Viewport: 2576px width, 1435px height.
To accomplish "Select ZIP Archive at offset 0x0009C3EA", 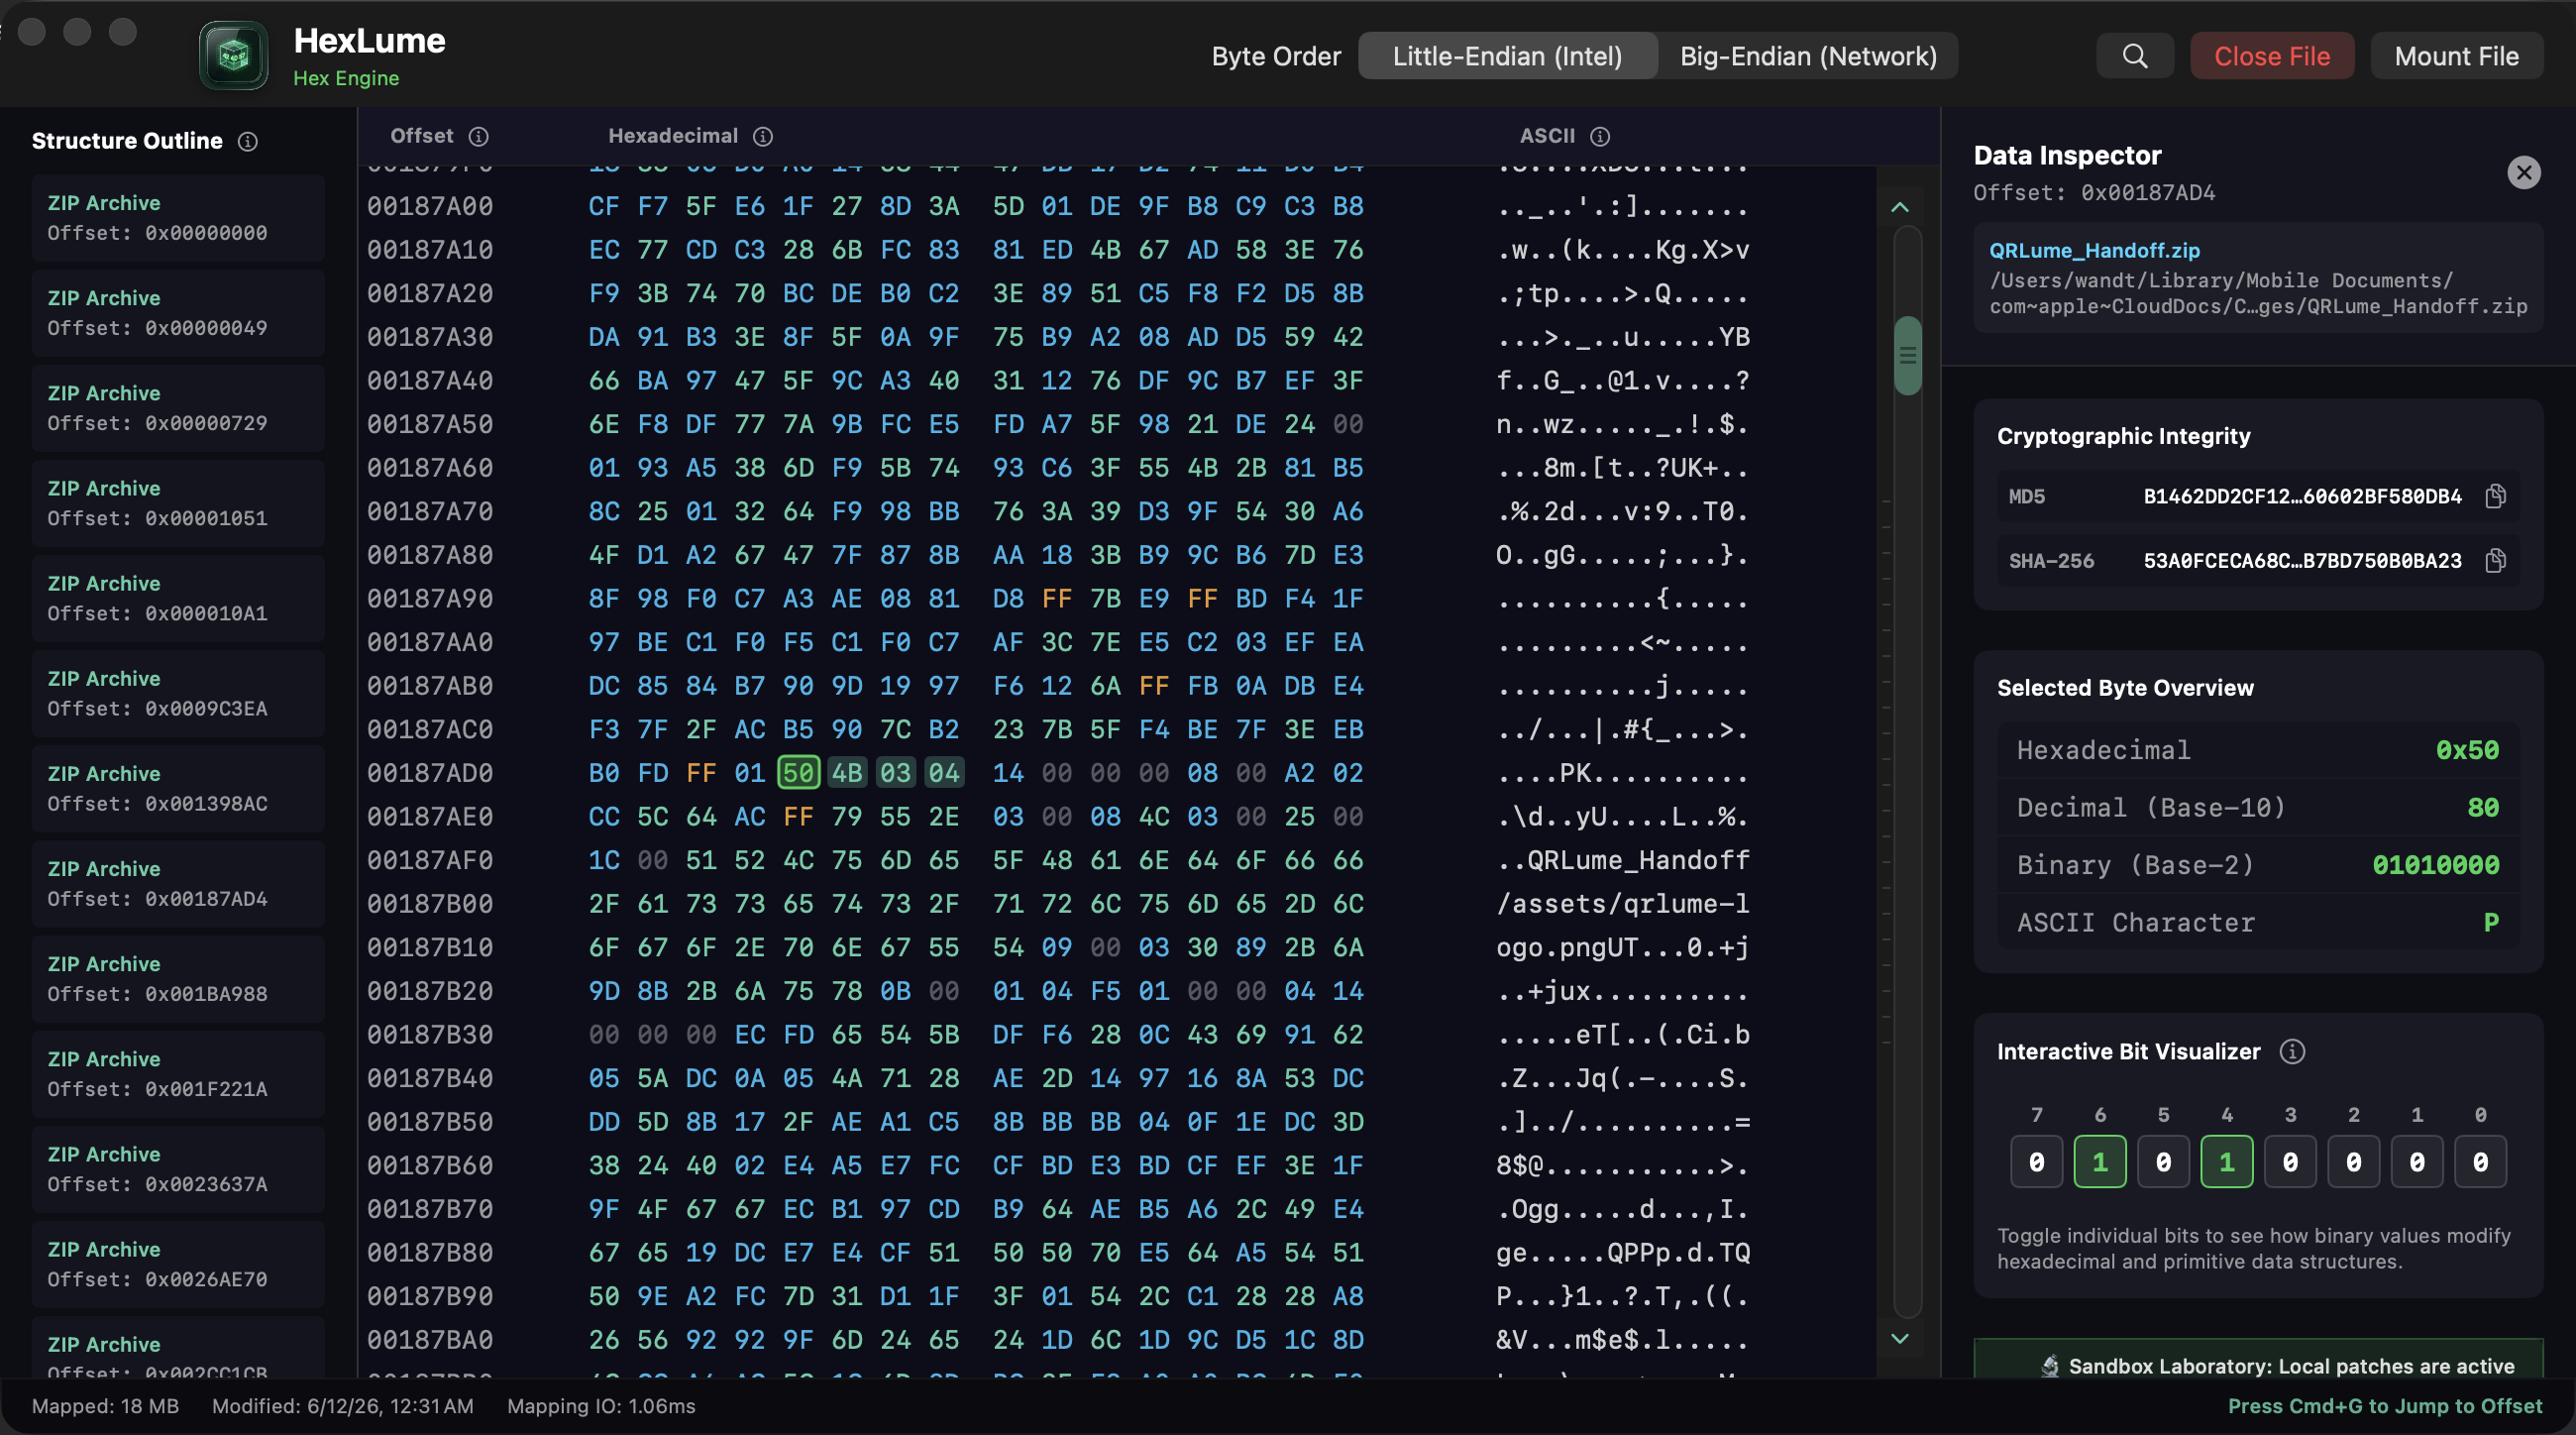I will 178,693.
